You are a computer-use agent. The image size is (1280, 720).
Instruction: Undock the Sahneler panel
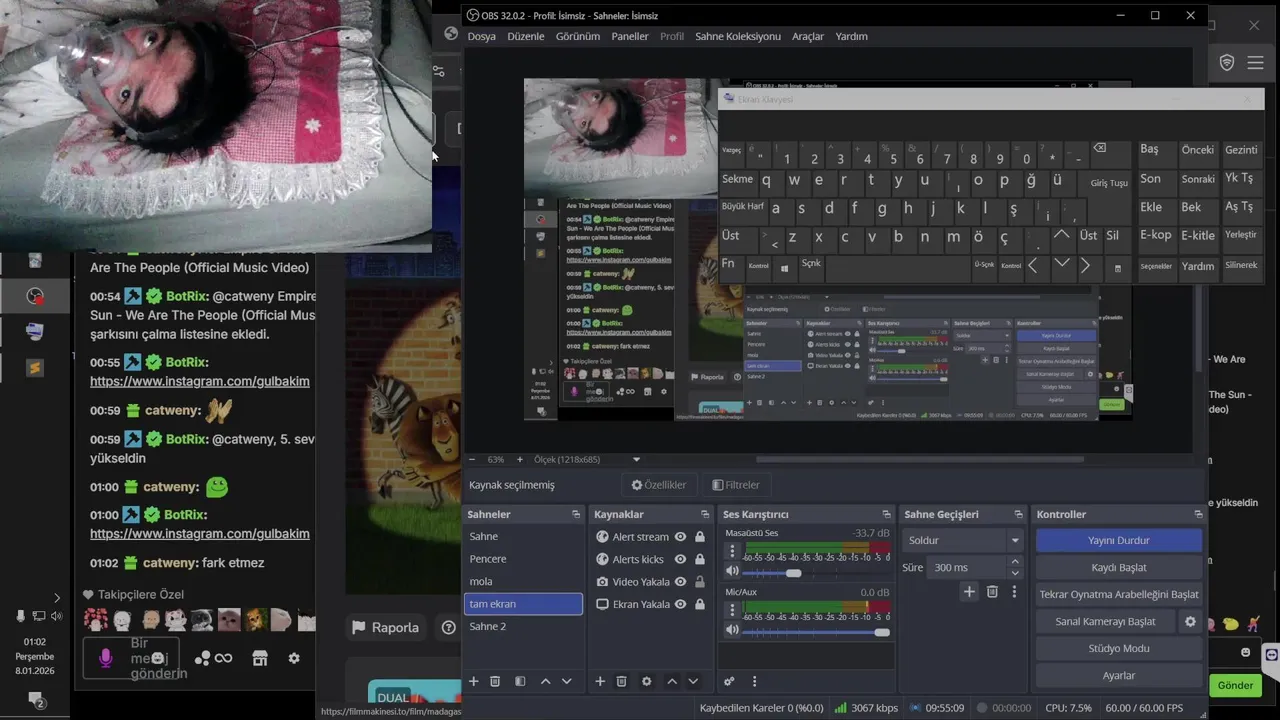tap(576, 514)
